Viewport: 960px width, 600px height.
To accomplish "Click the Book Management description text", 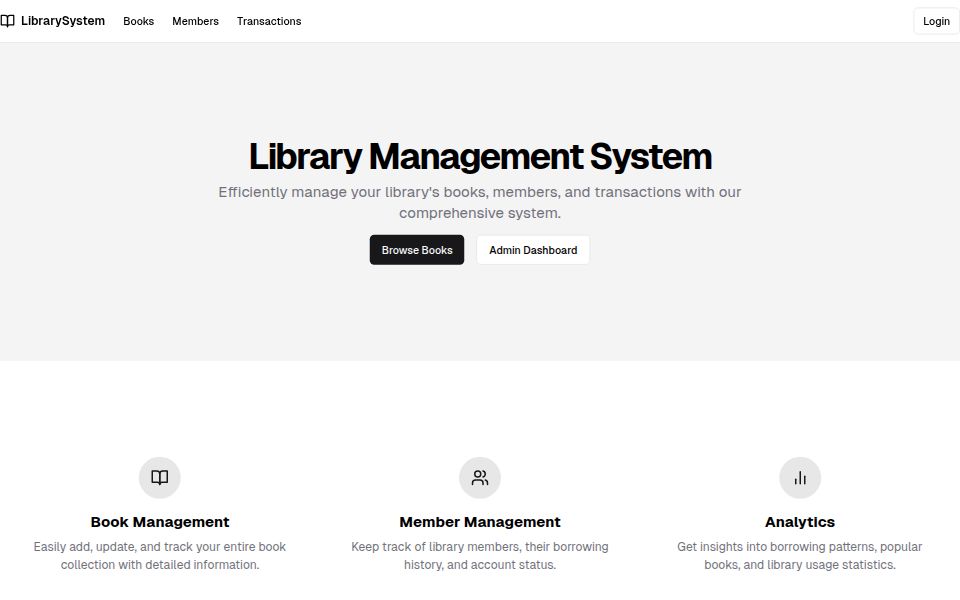I will [160, 555].
